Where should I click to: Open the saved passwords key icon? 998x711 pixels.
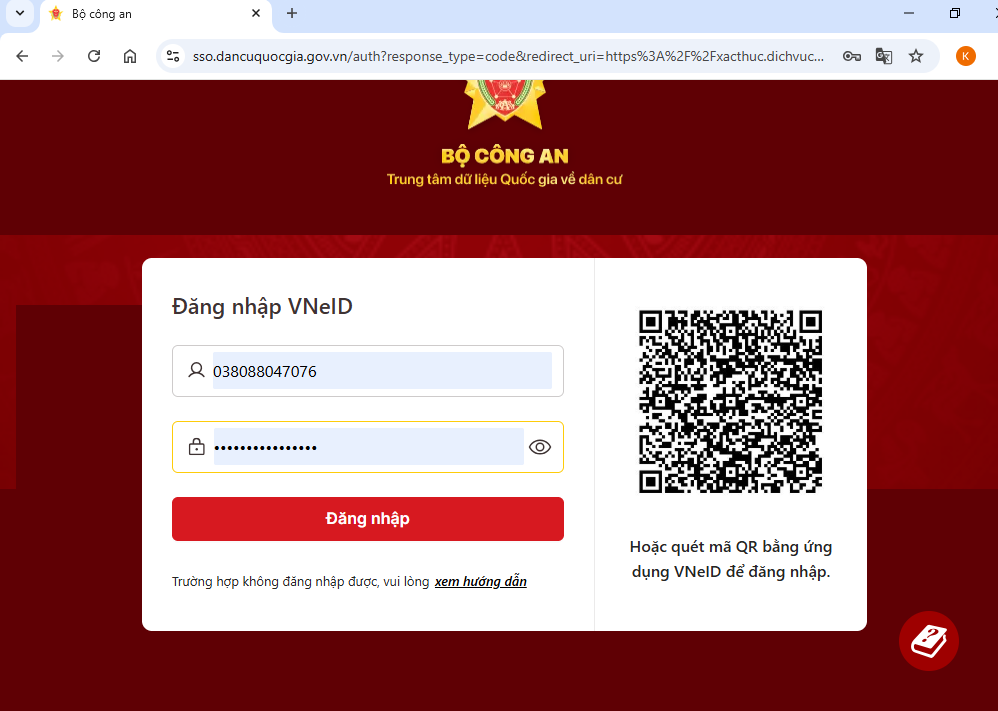click(x=852, y=56)
